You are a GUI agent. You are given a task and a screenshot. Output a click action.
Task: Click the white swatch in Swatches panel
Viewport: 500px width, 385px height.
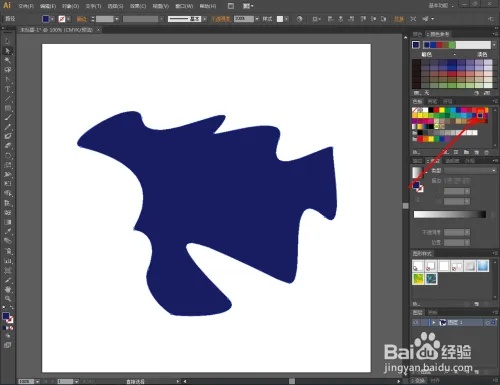tap(426, 110)
